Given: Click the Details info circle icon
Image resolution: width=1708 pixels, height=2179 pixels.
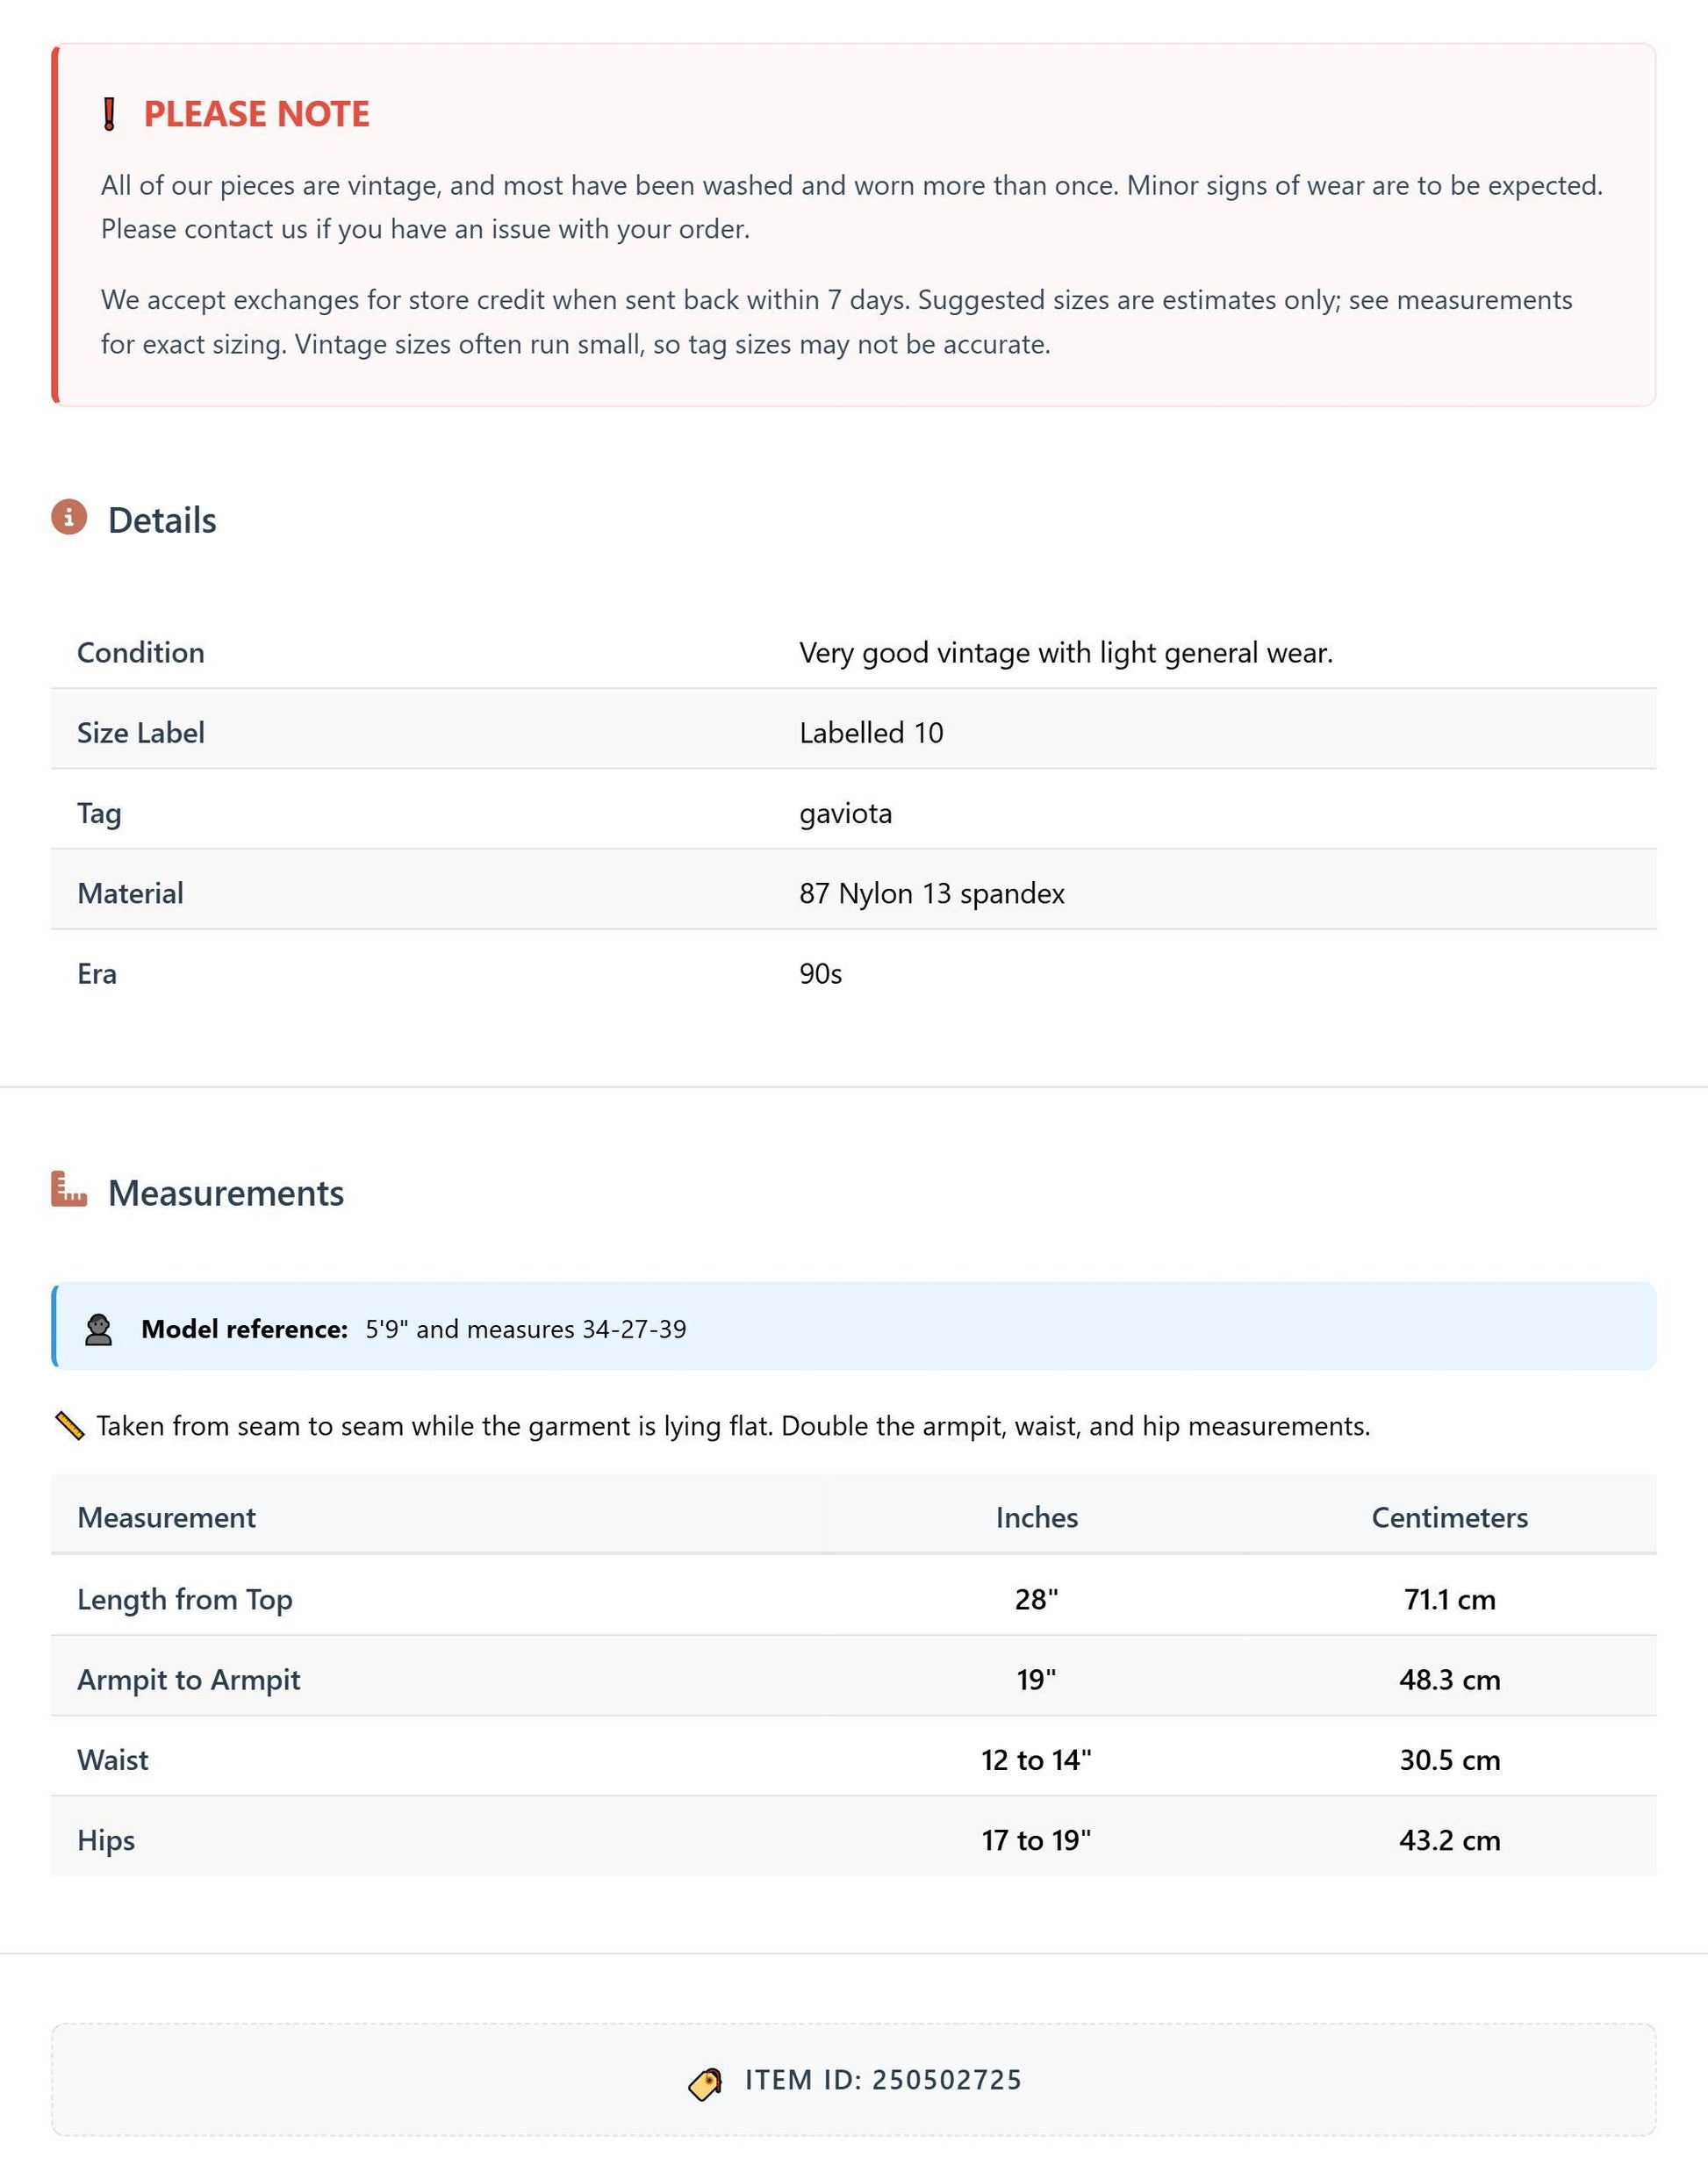Looking at the screenshot, I should pyautogui.click(x=69, y=517).
